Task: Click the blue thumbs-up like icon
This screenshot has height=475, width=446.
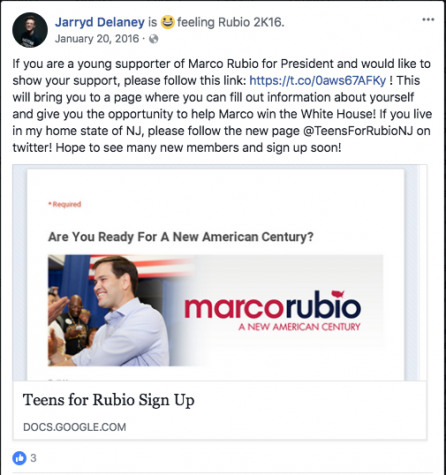Action: click(19, 458)
